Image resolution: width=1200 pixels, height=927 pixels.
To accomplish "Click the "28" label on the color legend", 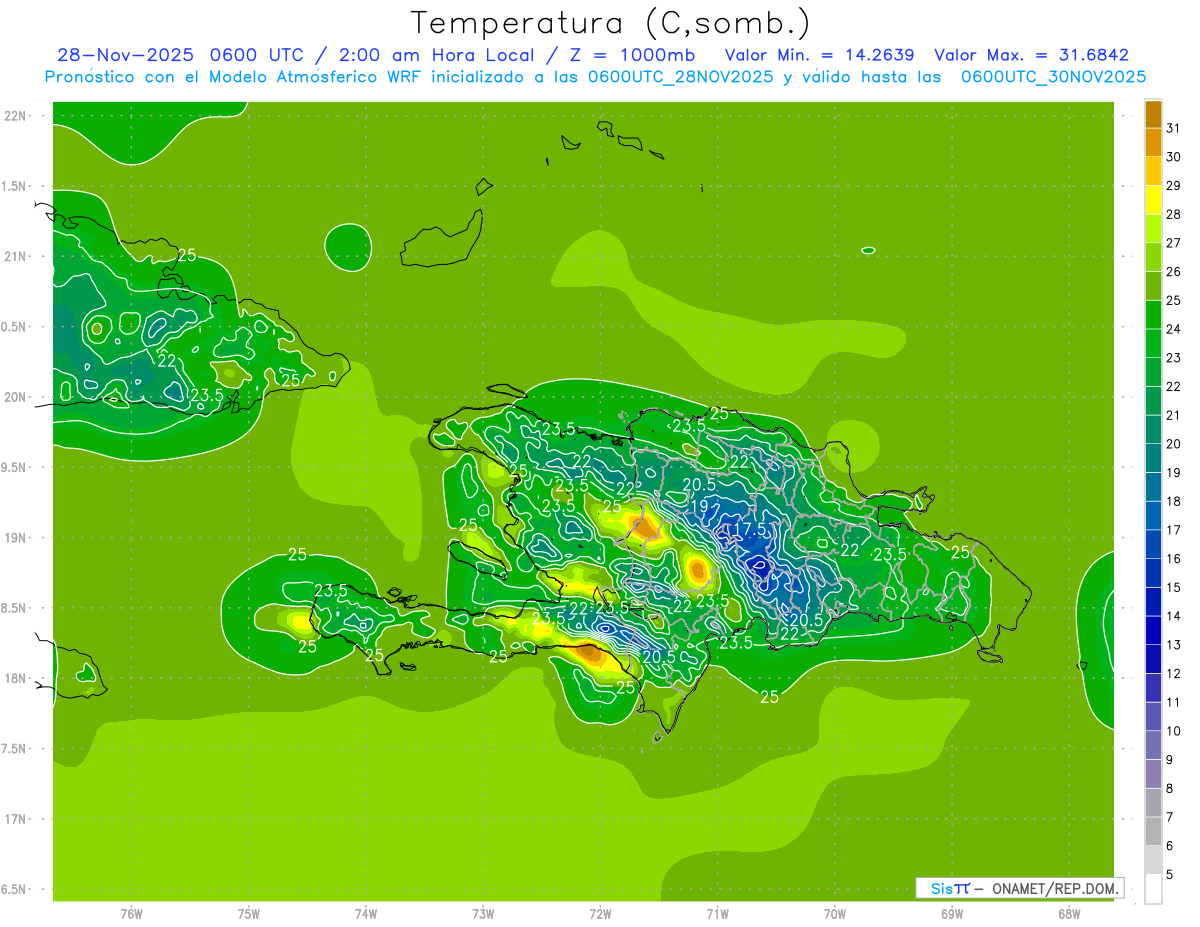I will point(1173,215).
